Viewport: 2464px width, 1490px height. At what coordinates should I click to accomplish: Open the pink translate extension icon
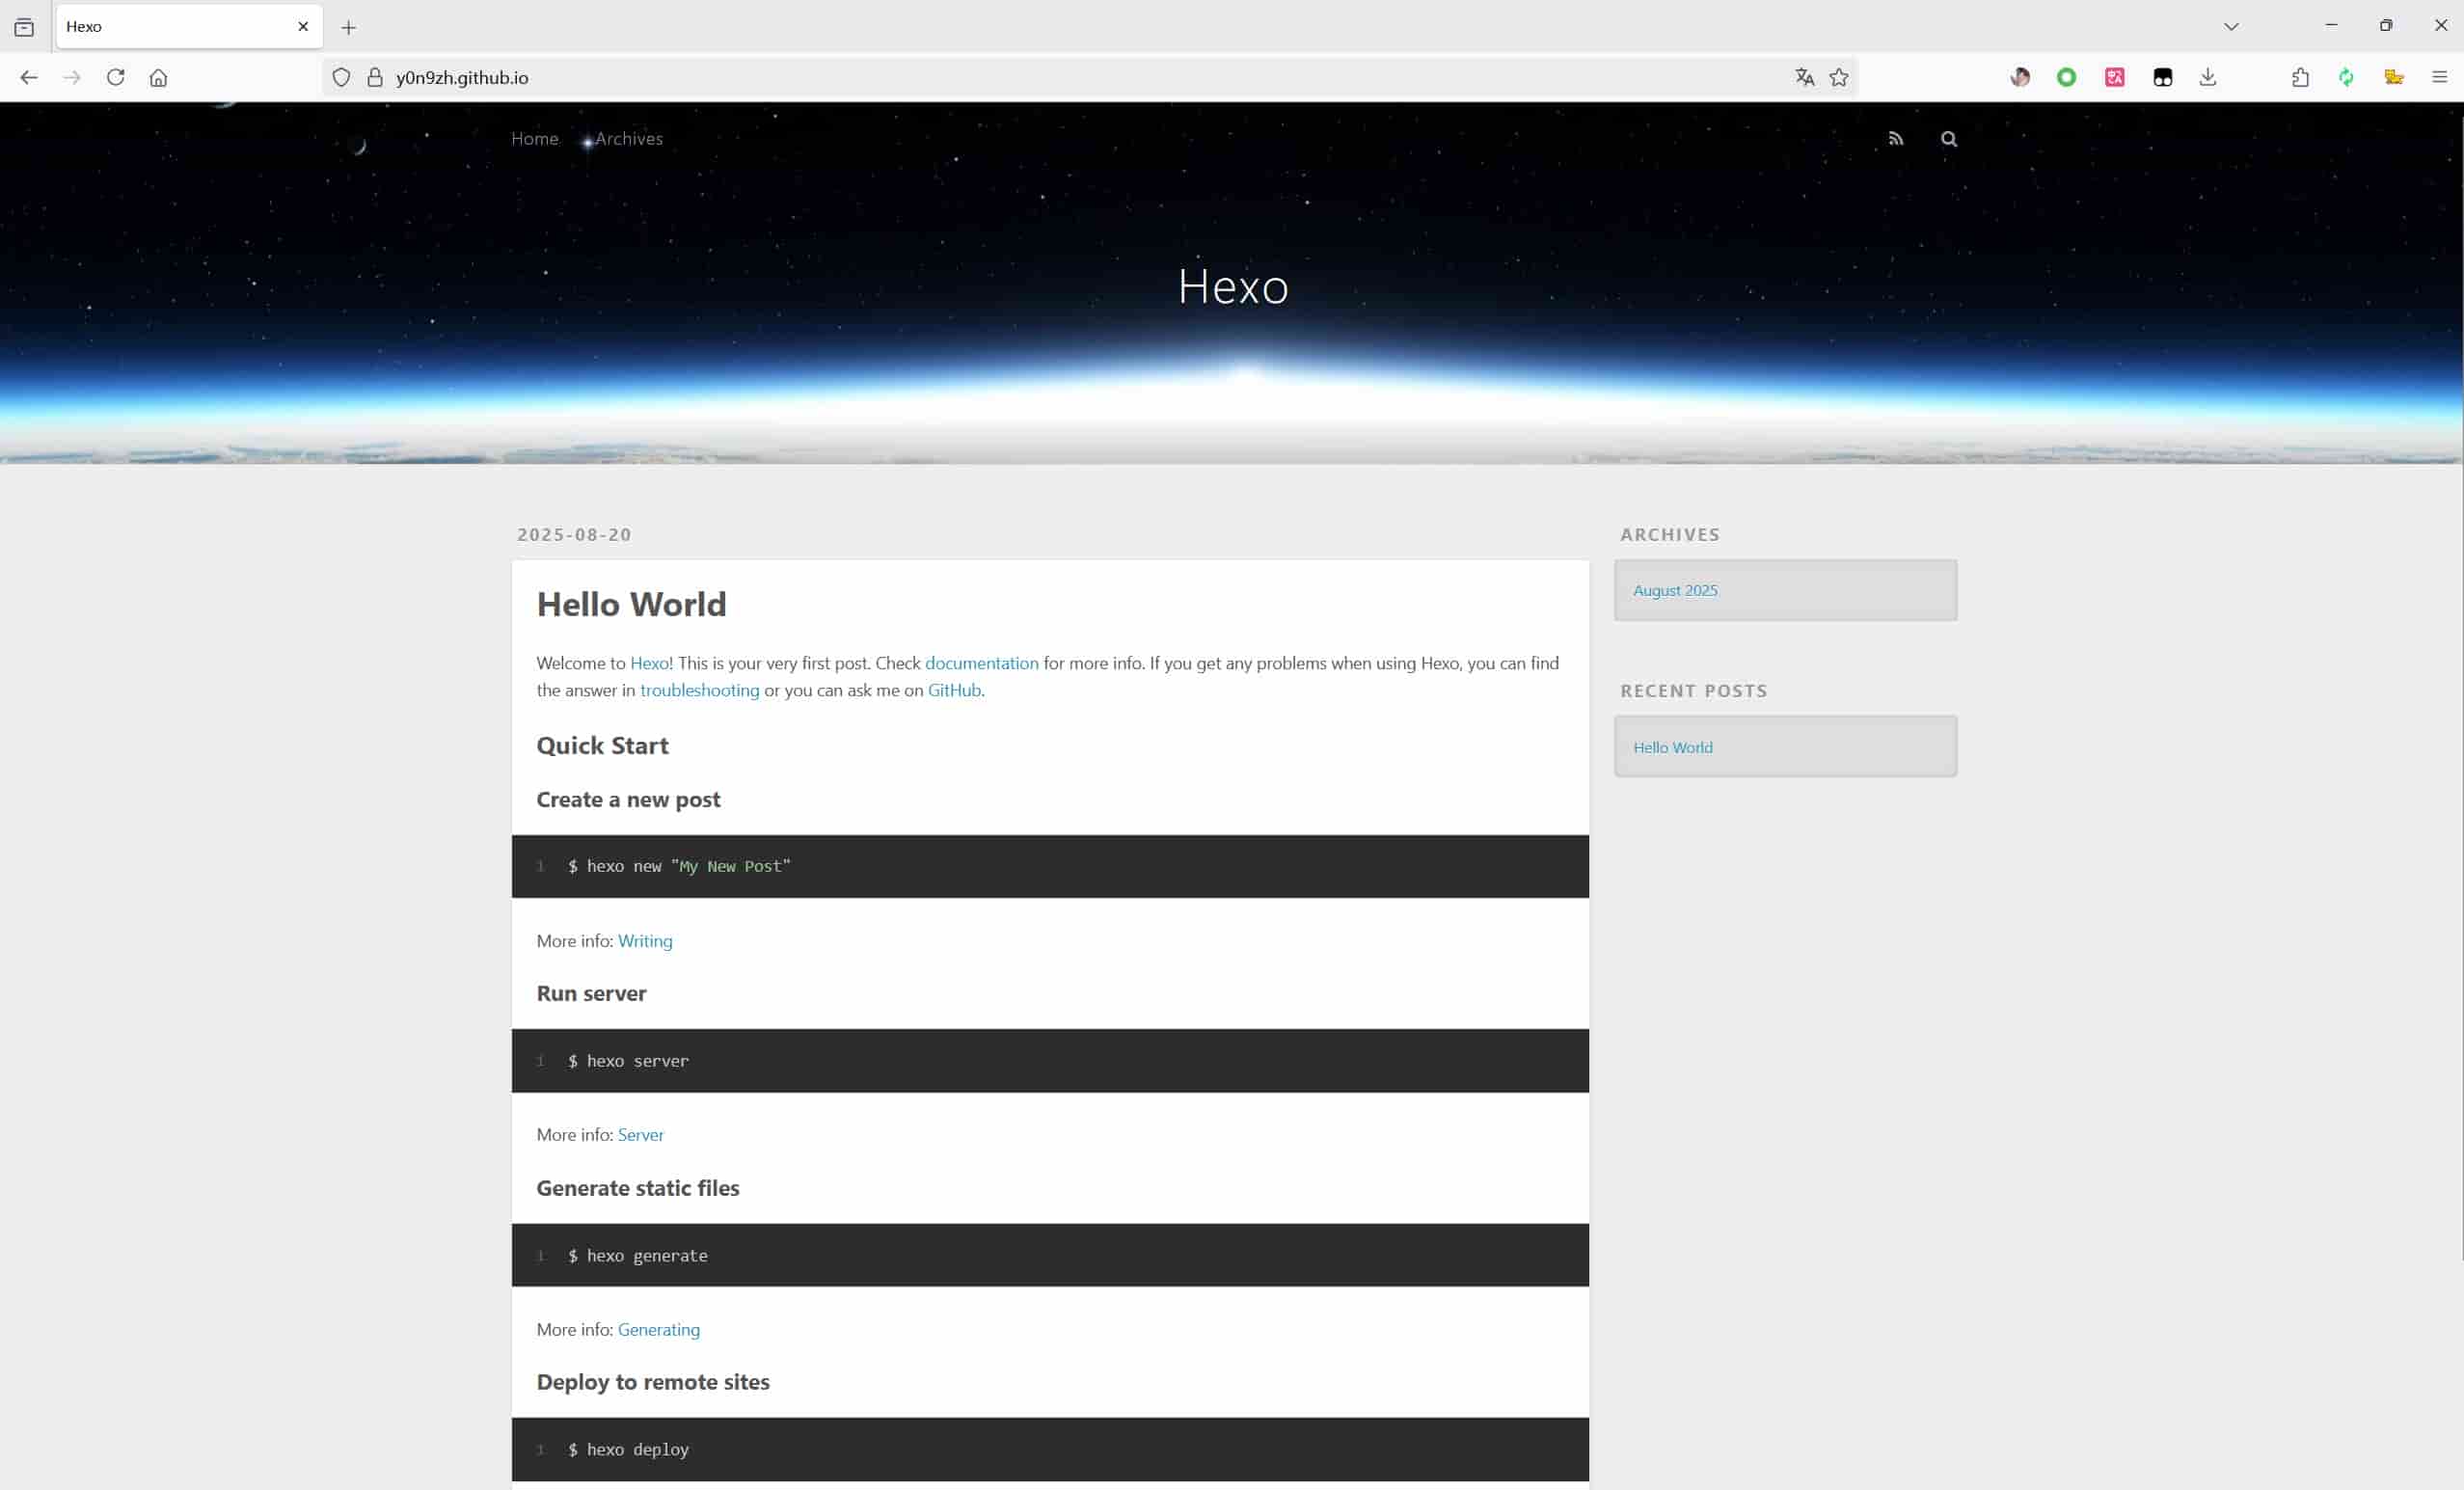coord(2114,77)
